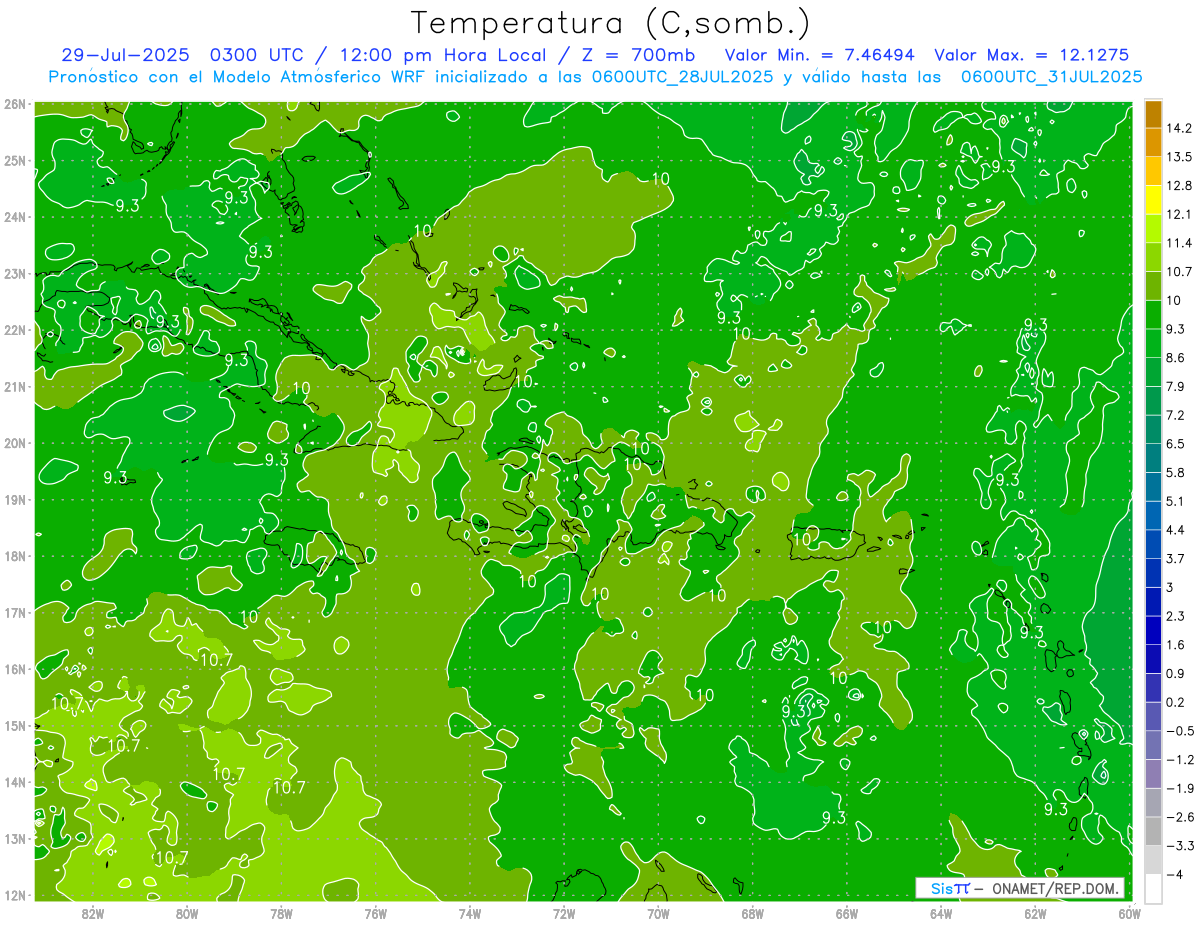This screenshot has width=1200, height=927.
Task: Click the 14N latitude axis label
Action: [14, 782]
